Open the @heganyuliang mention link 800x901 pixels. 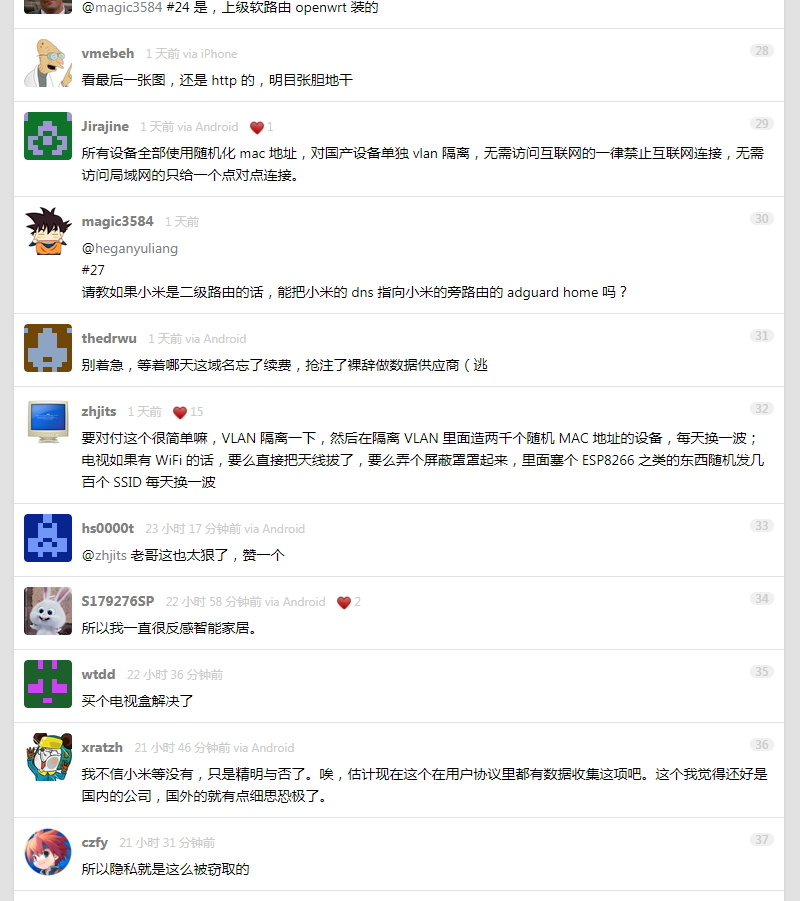point(130,248)
